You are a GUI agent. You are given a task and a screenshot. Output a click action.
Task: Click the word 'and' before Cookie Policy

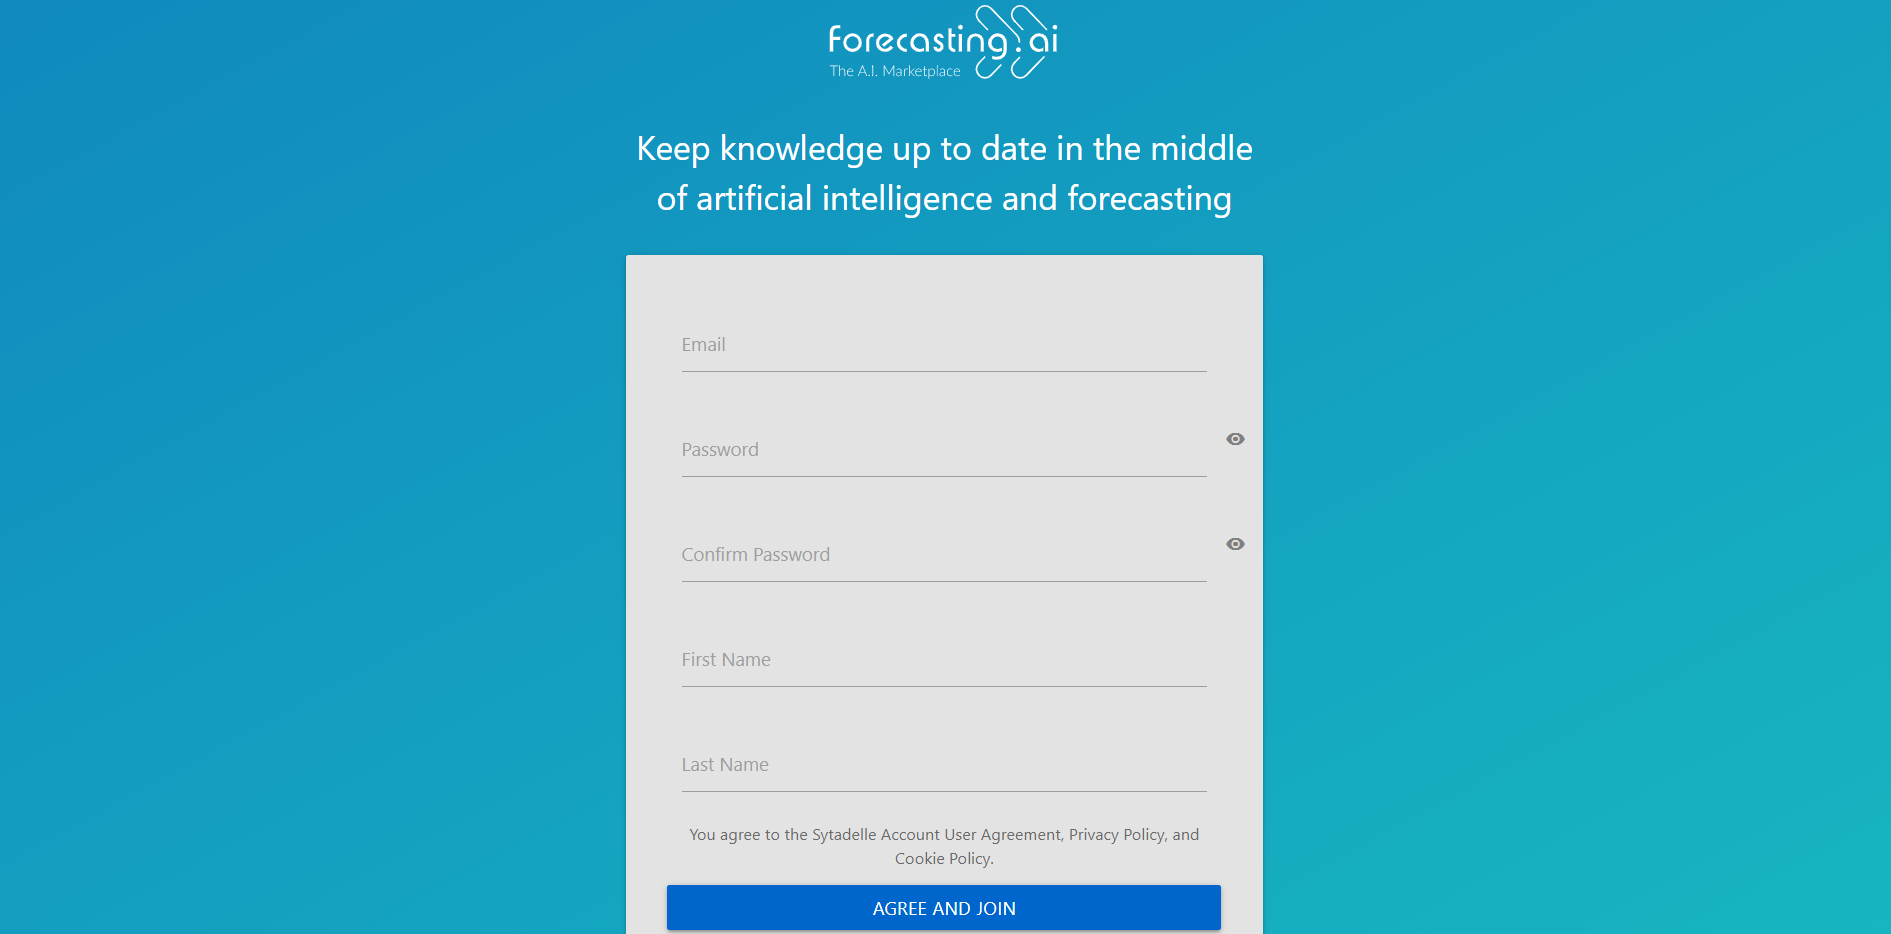pos(1185,835)
